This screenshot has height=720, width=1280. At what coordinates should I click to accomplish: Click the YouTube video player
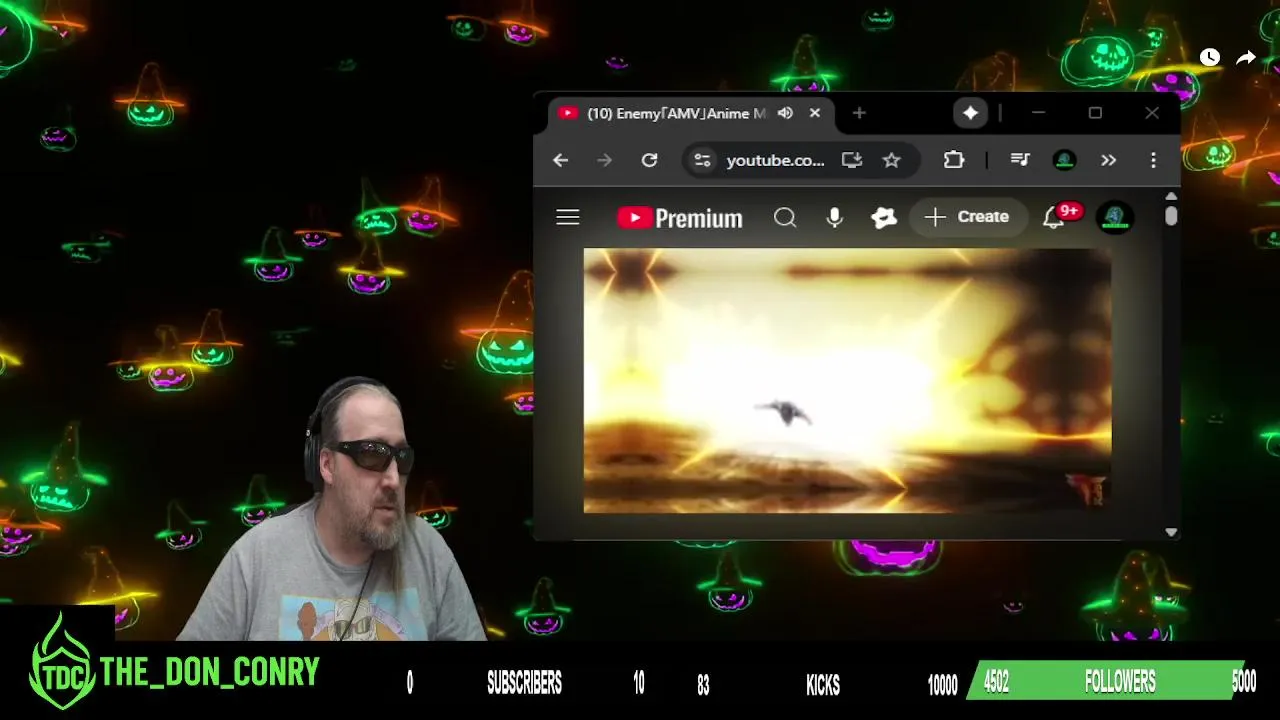click(x=847, y=380)
